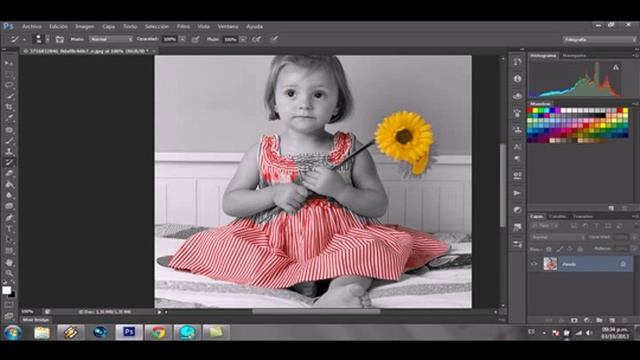Toggle pressure for opacity button
Image resolution: width=640 pixels, height=360 pixels.
click(196, 39)
